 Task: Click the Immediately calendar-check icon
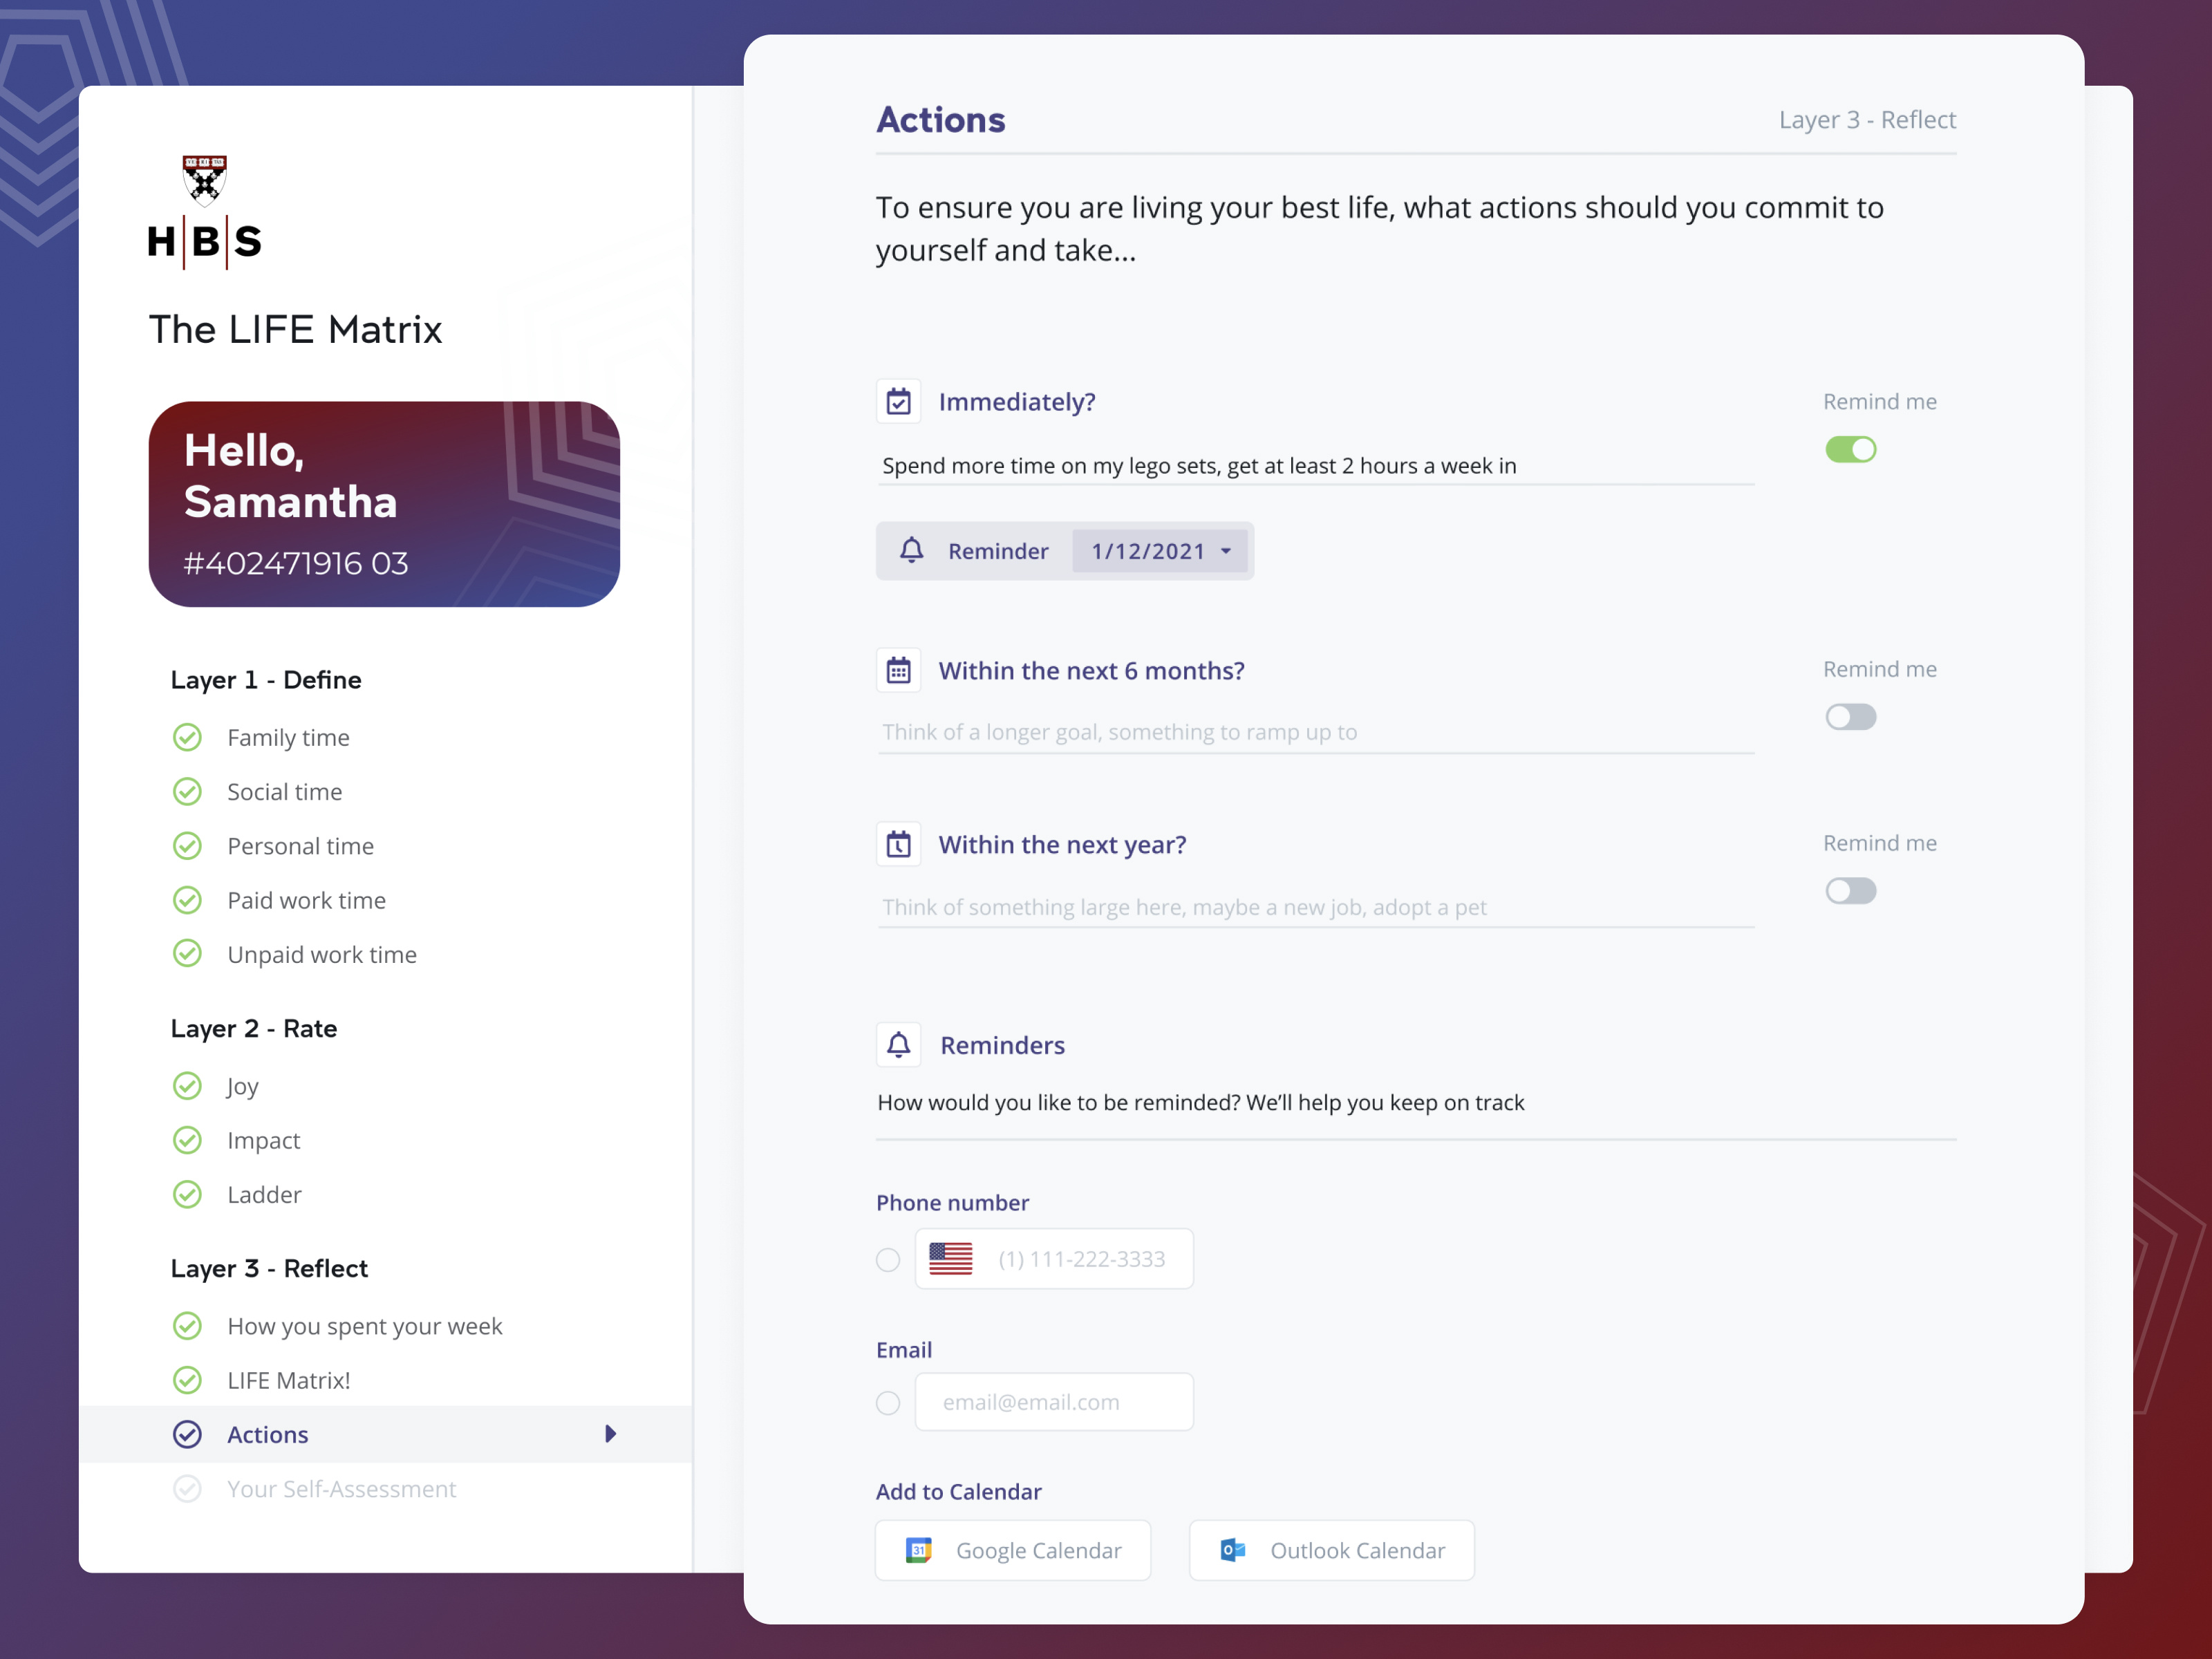898,402
